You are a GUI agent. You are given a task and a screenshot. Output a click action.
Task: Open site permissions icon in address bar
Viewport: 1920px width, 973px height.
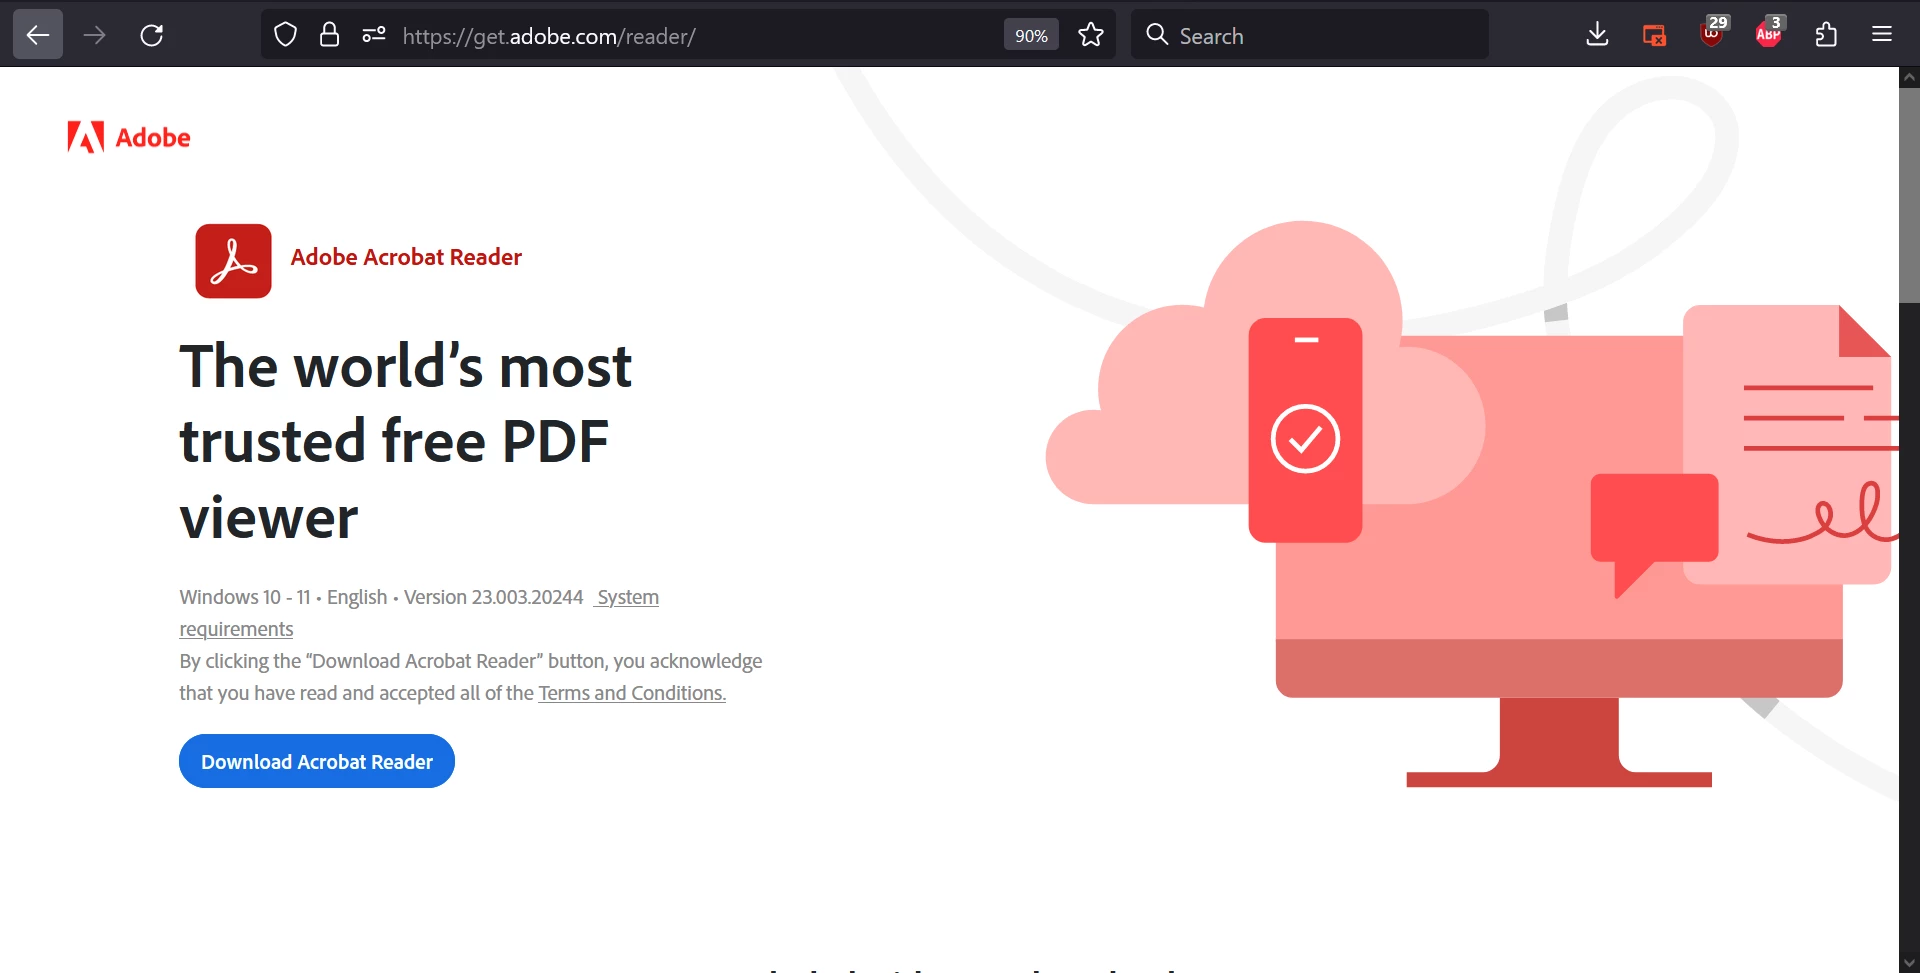coord(374,35)
